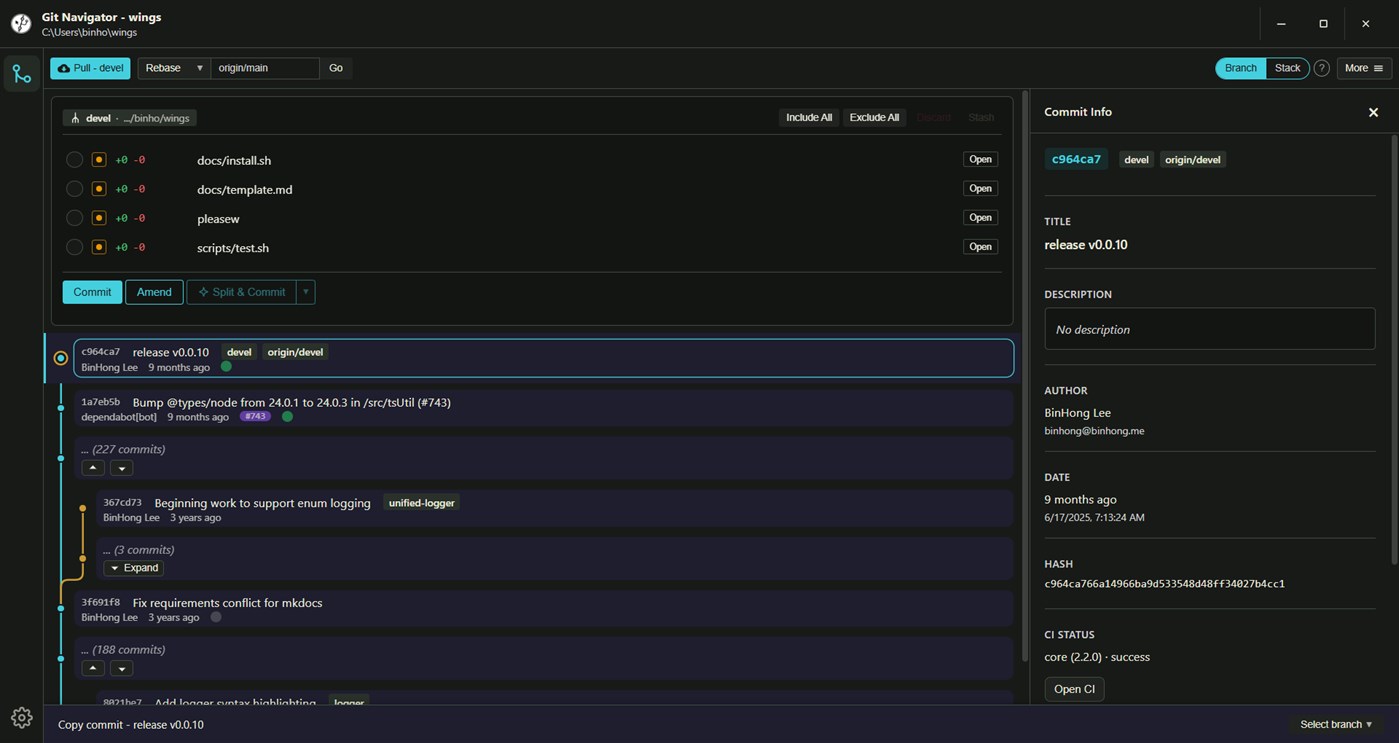Expand downward in the 188 commits group

(x=121, y=668)
